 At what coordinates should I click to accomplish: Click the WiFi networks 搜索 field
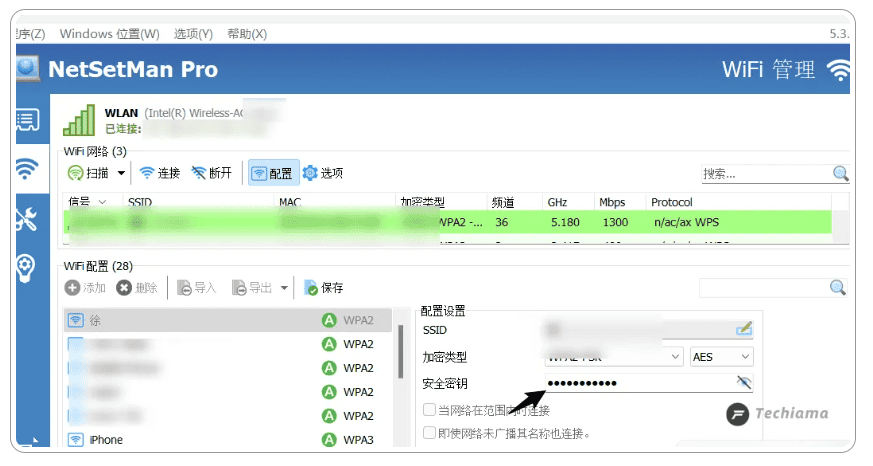(x=766, y=174)
